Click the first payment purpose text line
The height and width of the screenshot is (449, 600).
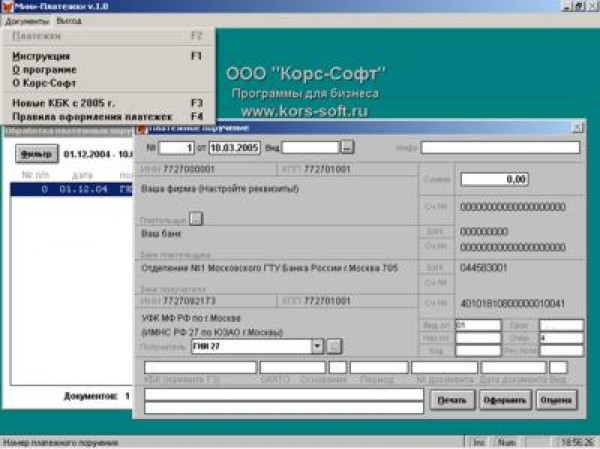[284, 395]
